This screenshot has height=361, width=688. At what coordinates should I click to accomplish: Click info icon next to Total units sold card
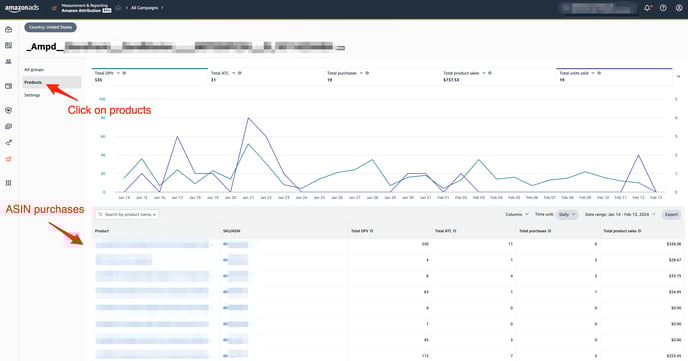click(599, 73)
